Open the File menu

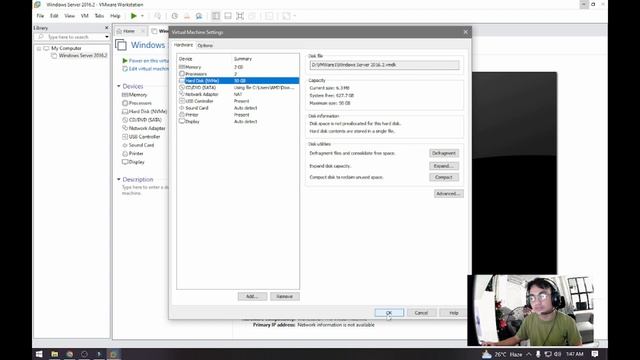click(40, 16)
